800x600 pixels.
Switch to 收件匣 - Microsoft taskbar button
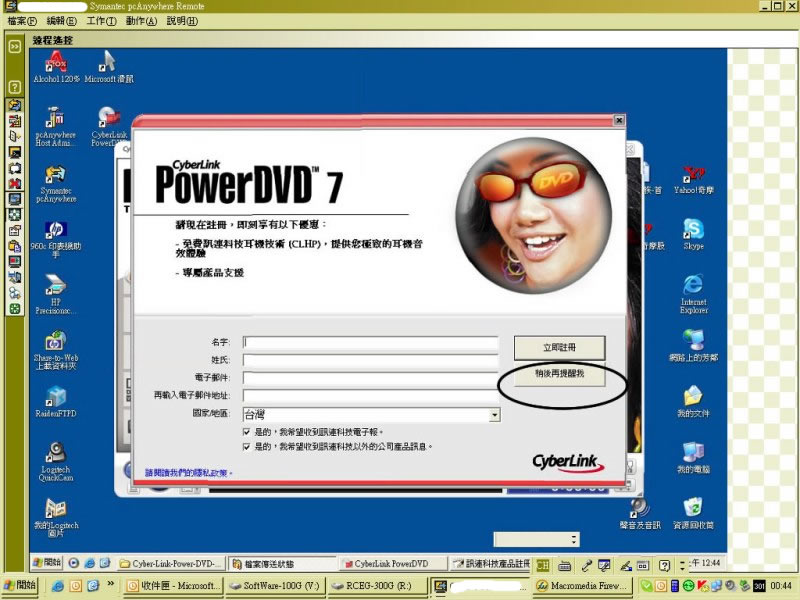[173, 586]
